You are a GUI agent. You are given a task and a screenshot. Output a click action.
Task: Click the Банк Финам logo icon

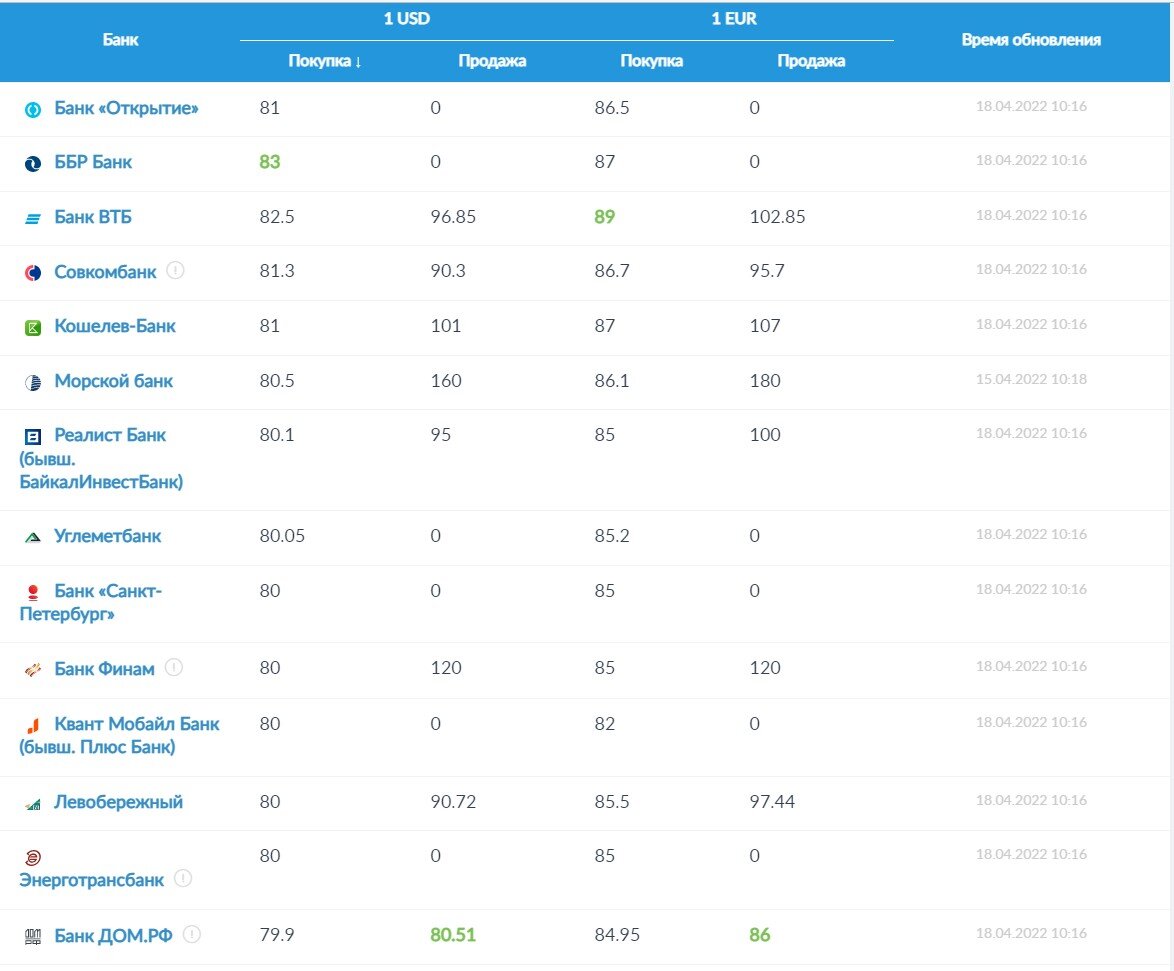[33, 670]
